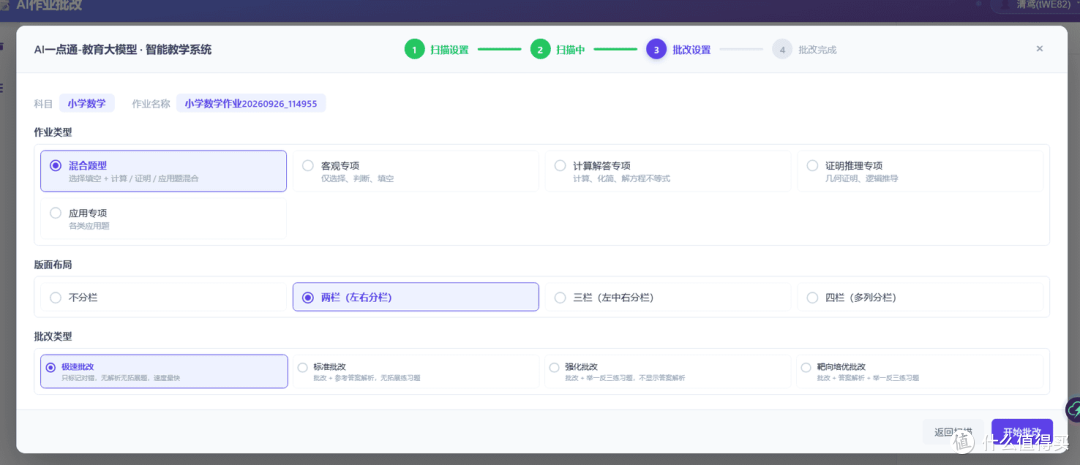Set layout to 四栏（多列分栏）
The image size is (1080, 465).
pyautogui.click(x=920, y=297)
